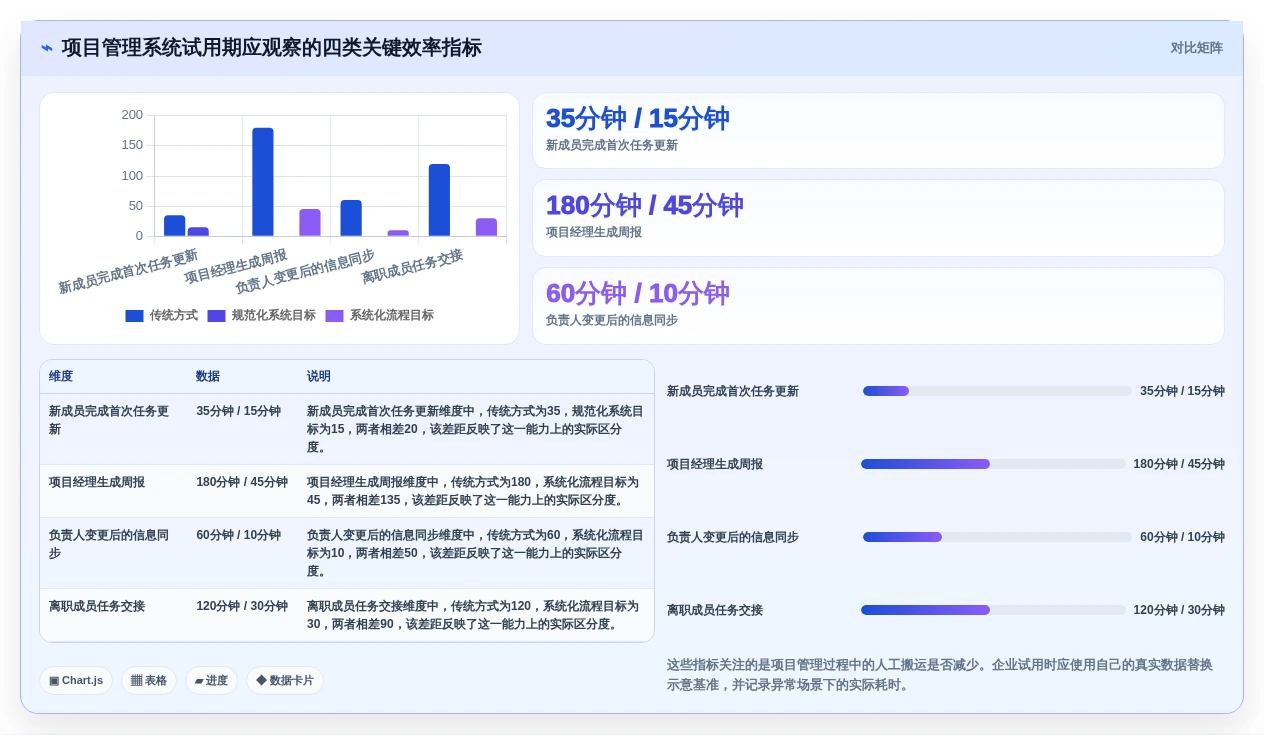Toggle the 传统方式 legend swatch
1264x735 pixels.
(134, 316)
